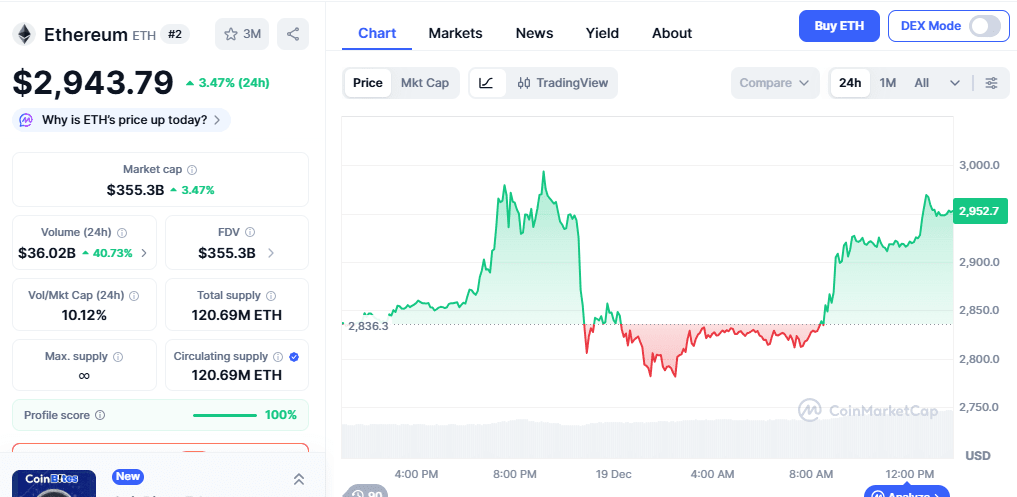Open the Compare dropdown
The image size is (1017, 497).
pyautogui.click(x=775, y=83)
